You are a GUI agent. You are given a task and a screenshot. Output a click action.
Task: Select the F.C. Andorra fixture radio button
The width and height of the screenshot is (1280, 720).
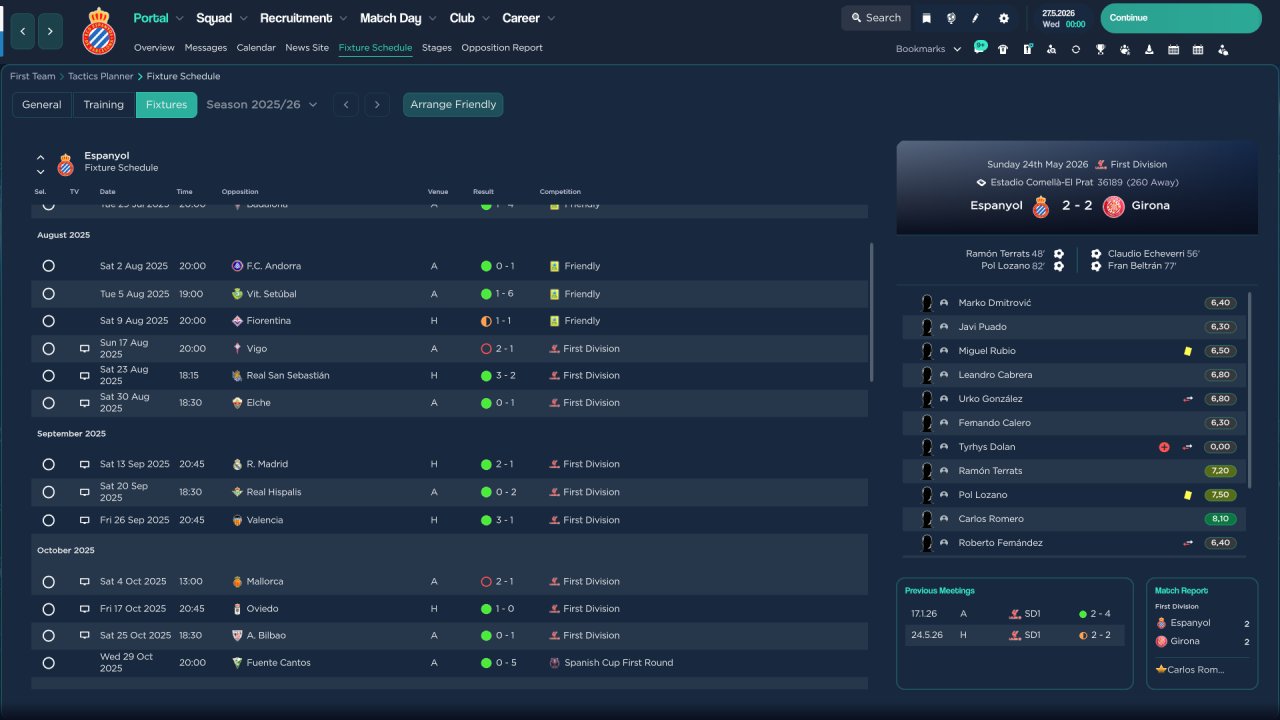(48, 266)
